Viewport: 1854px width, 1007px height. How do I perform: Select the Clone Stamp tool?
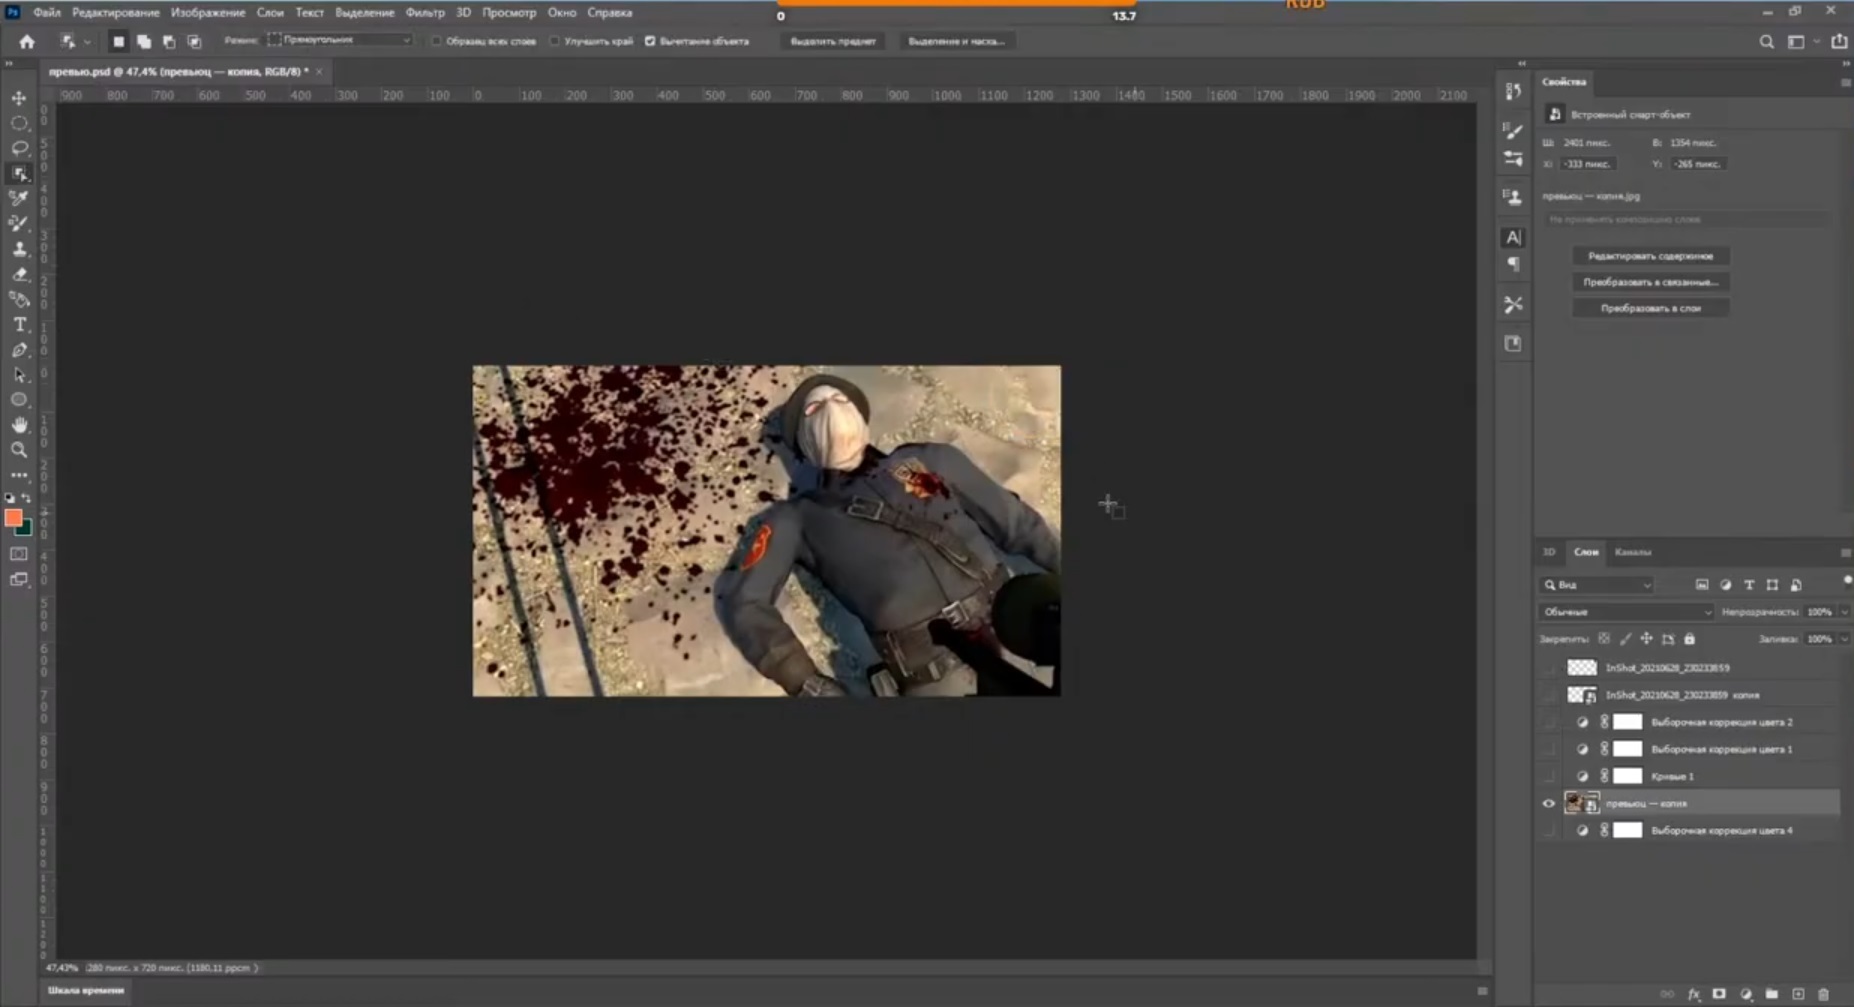(19, 249)
